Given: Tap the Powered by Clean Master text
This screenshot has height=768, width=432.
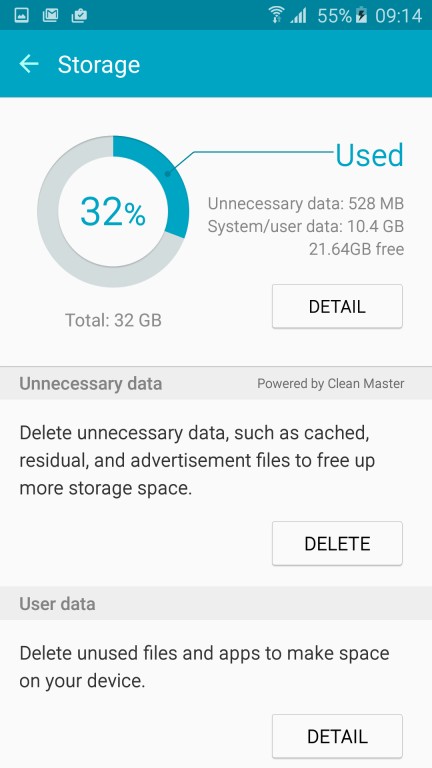Looking at the screenshot, I should pyautogui.click(x=331, y=384).
